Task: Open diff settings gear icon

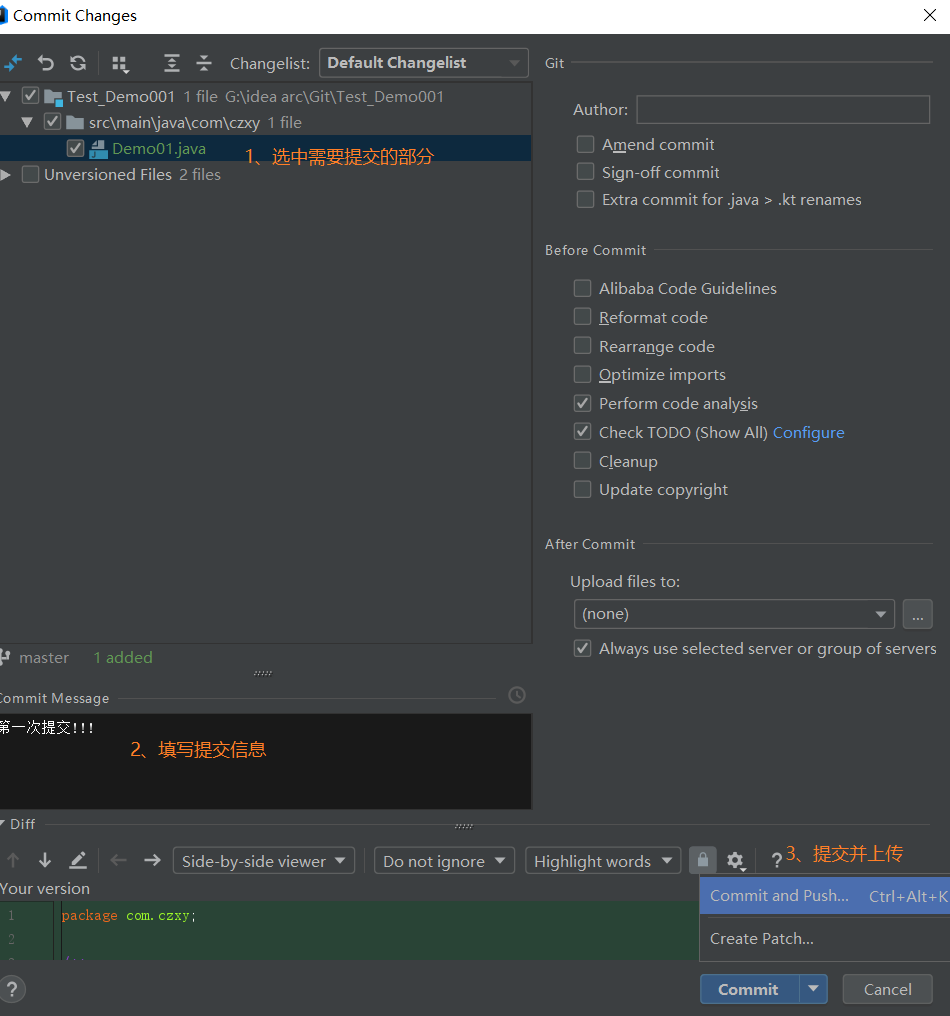Action: tap(736, 861)
